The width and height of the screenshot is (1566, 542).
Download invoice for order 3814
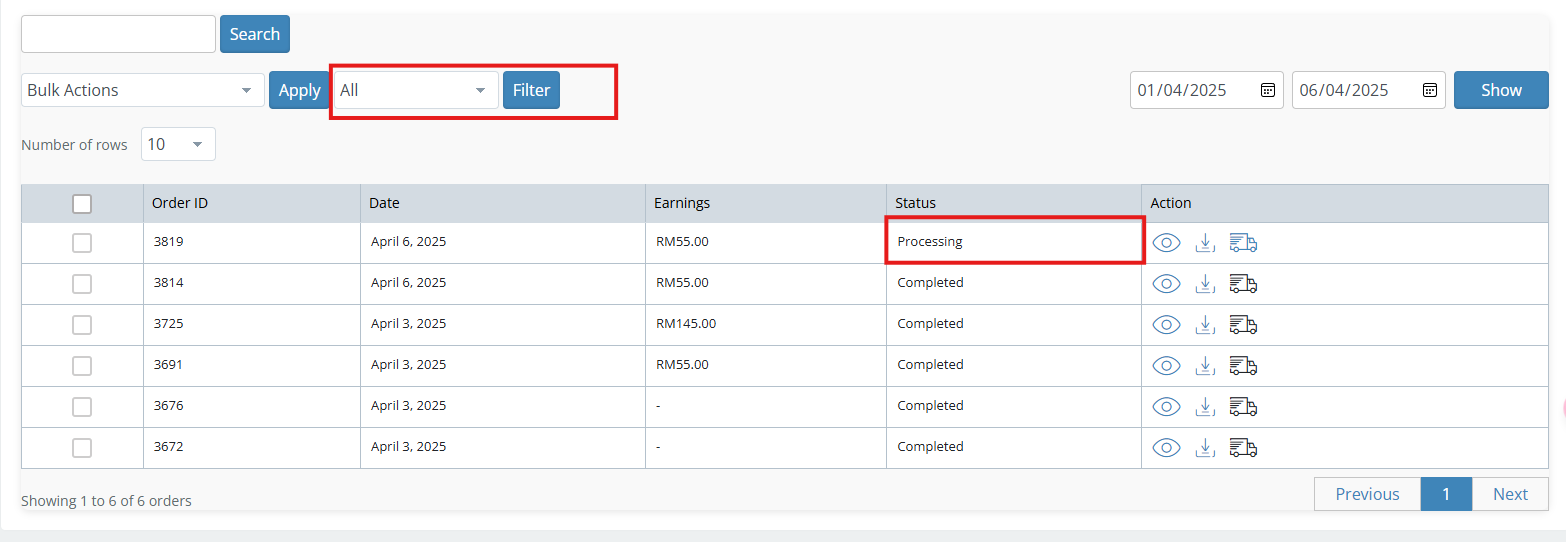click(x=1205, y=284)
